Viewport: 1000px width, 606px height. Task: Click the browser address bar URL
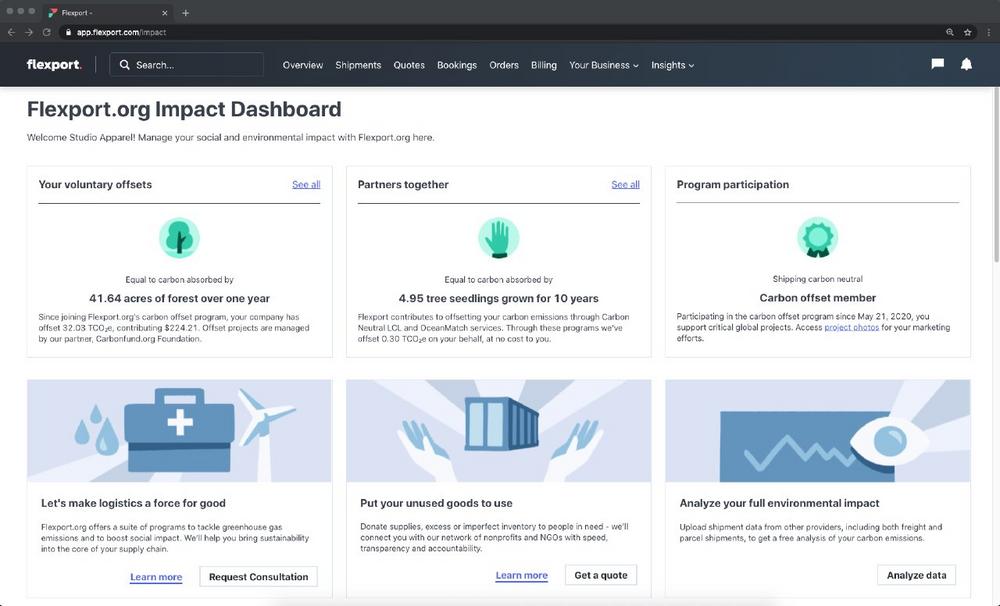click(x=121, y=32)
